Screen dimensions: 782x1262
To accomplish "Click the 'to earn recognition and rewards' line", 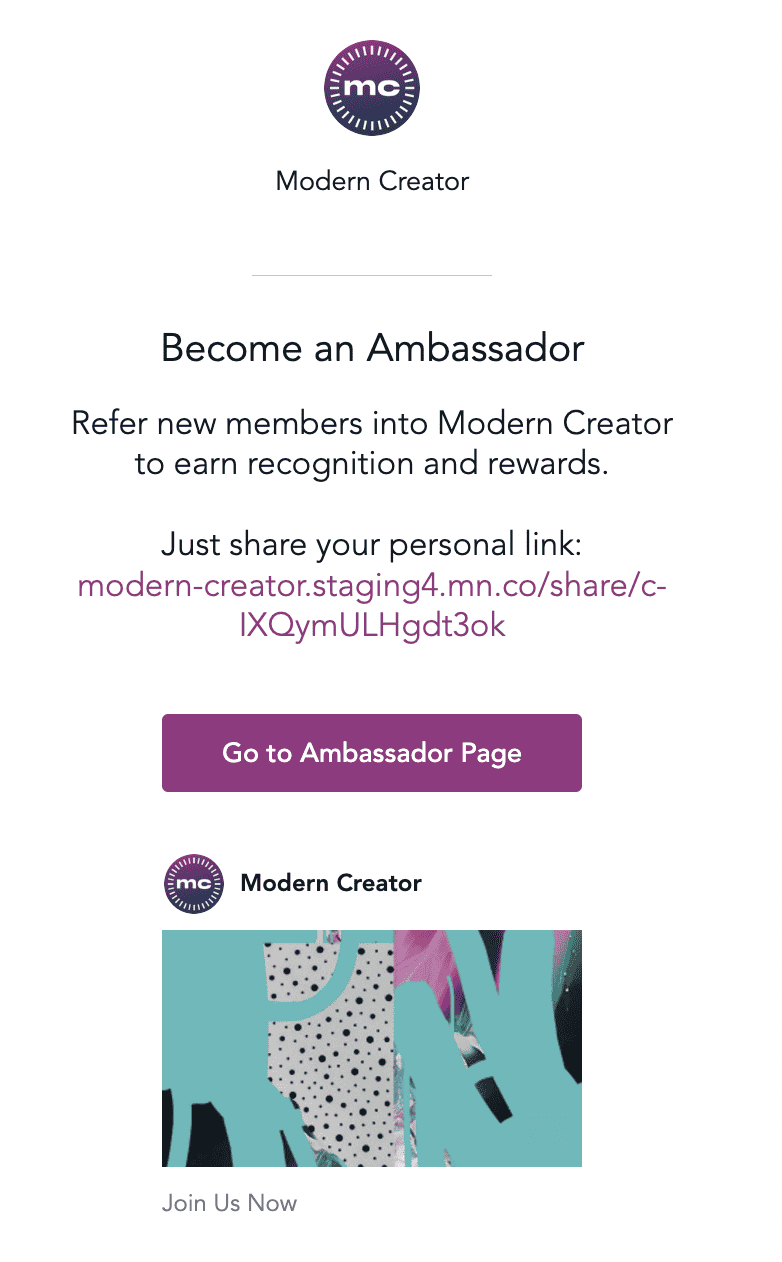I will click(x=372, y=464).
